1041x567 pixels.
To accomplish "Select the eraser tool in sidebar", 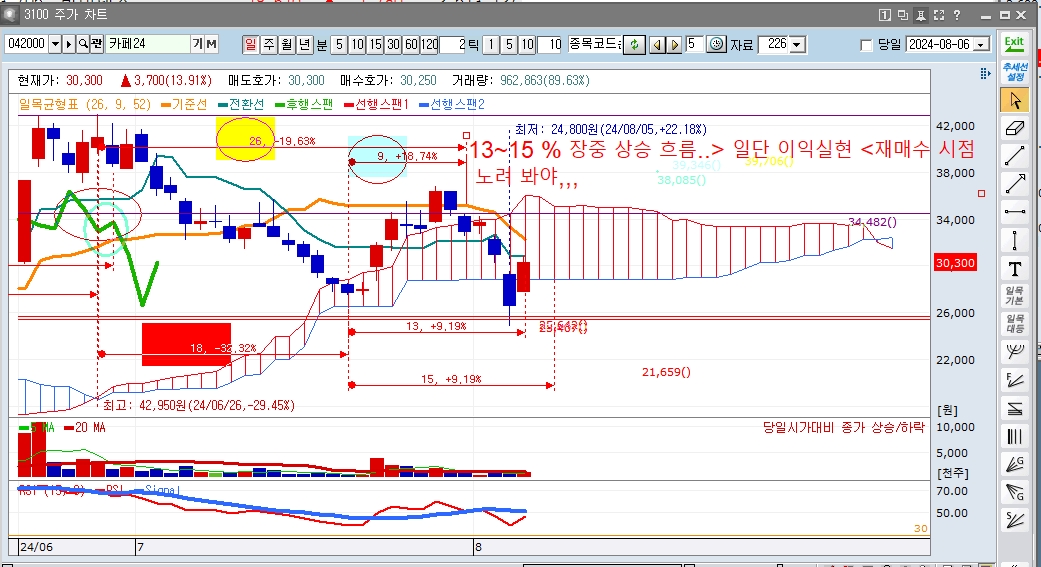I will pyautogui.click(x=1014, y=128).
